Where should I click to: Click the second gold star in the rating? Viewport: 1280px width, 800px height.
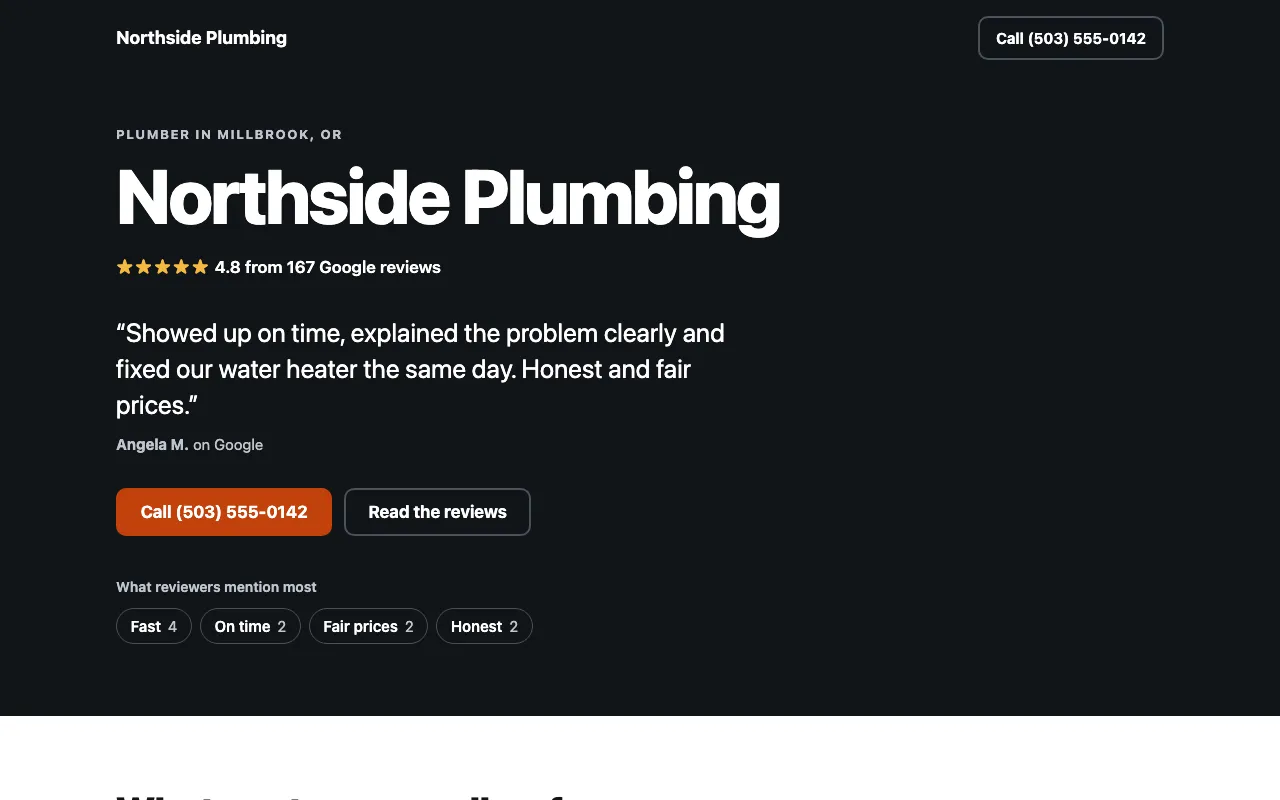144,267
